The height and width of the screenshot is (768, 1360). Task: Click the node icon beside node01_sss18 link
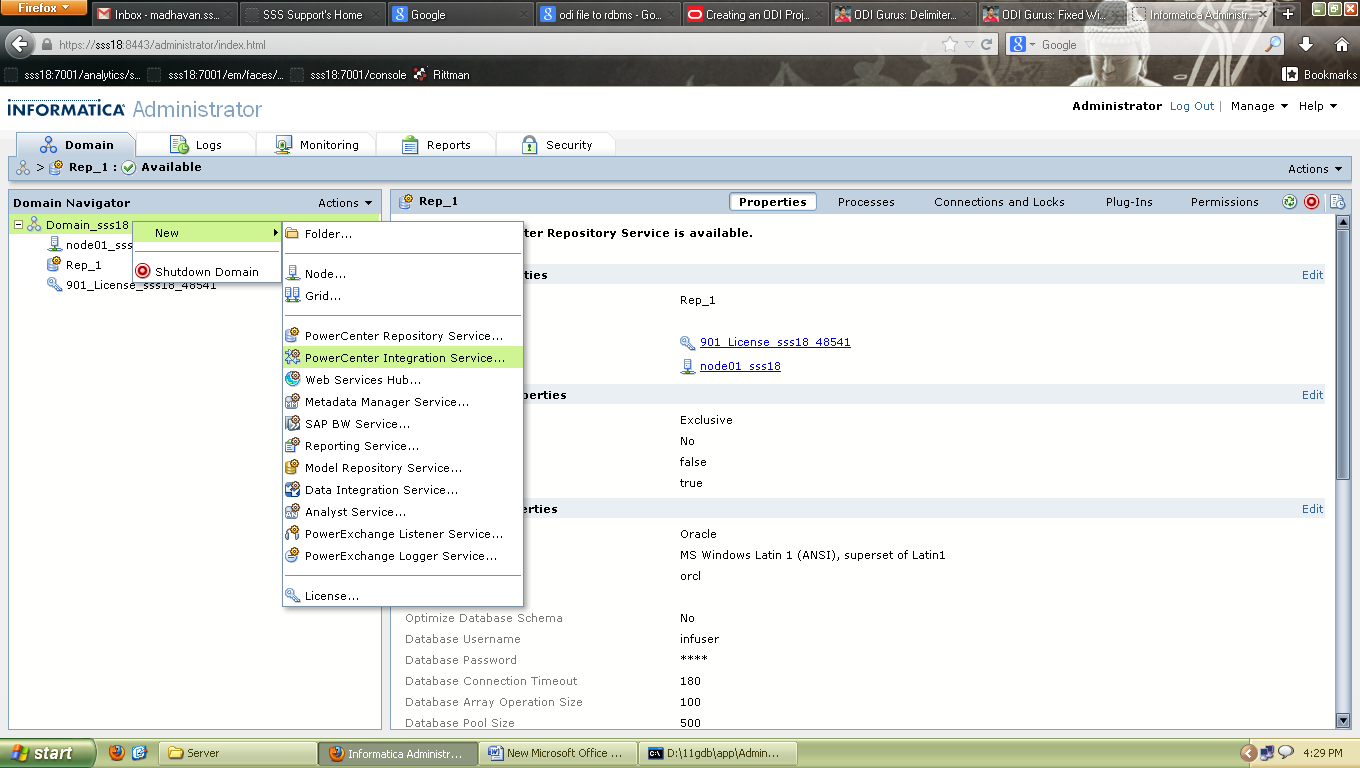[688, 366]
